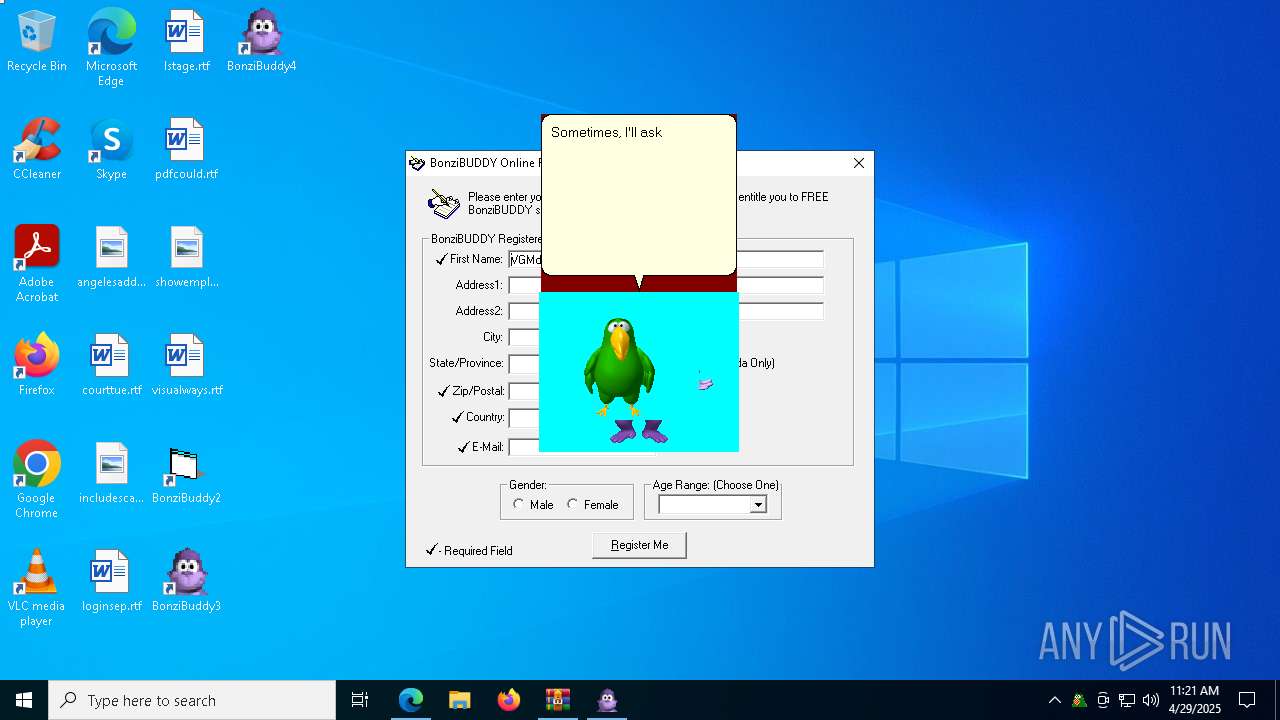Select the showempl image file
The height and width of the screenshot is (720, 1280).
click(186, 257)
